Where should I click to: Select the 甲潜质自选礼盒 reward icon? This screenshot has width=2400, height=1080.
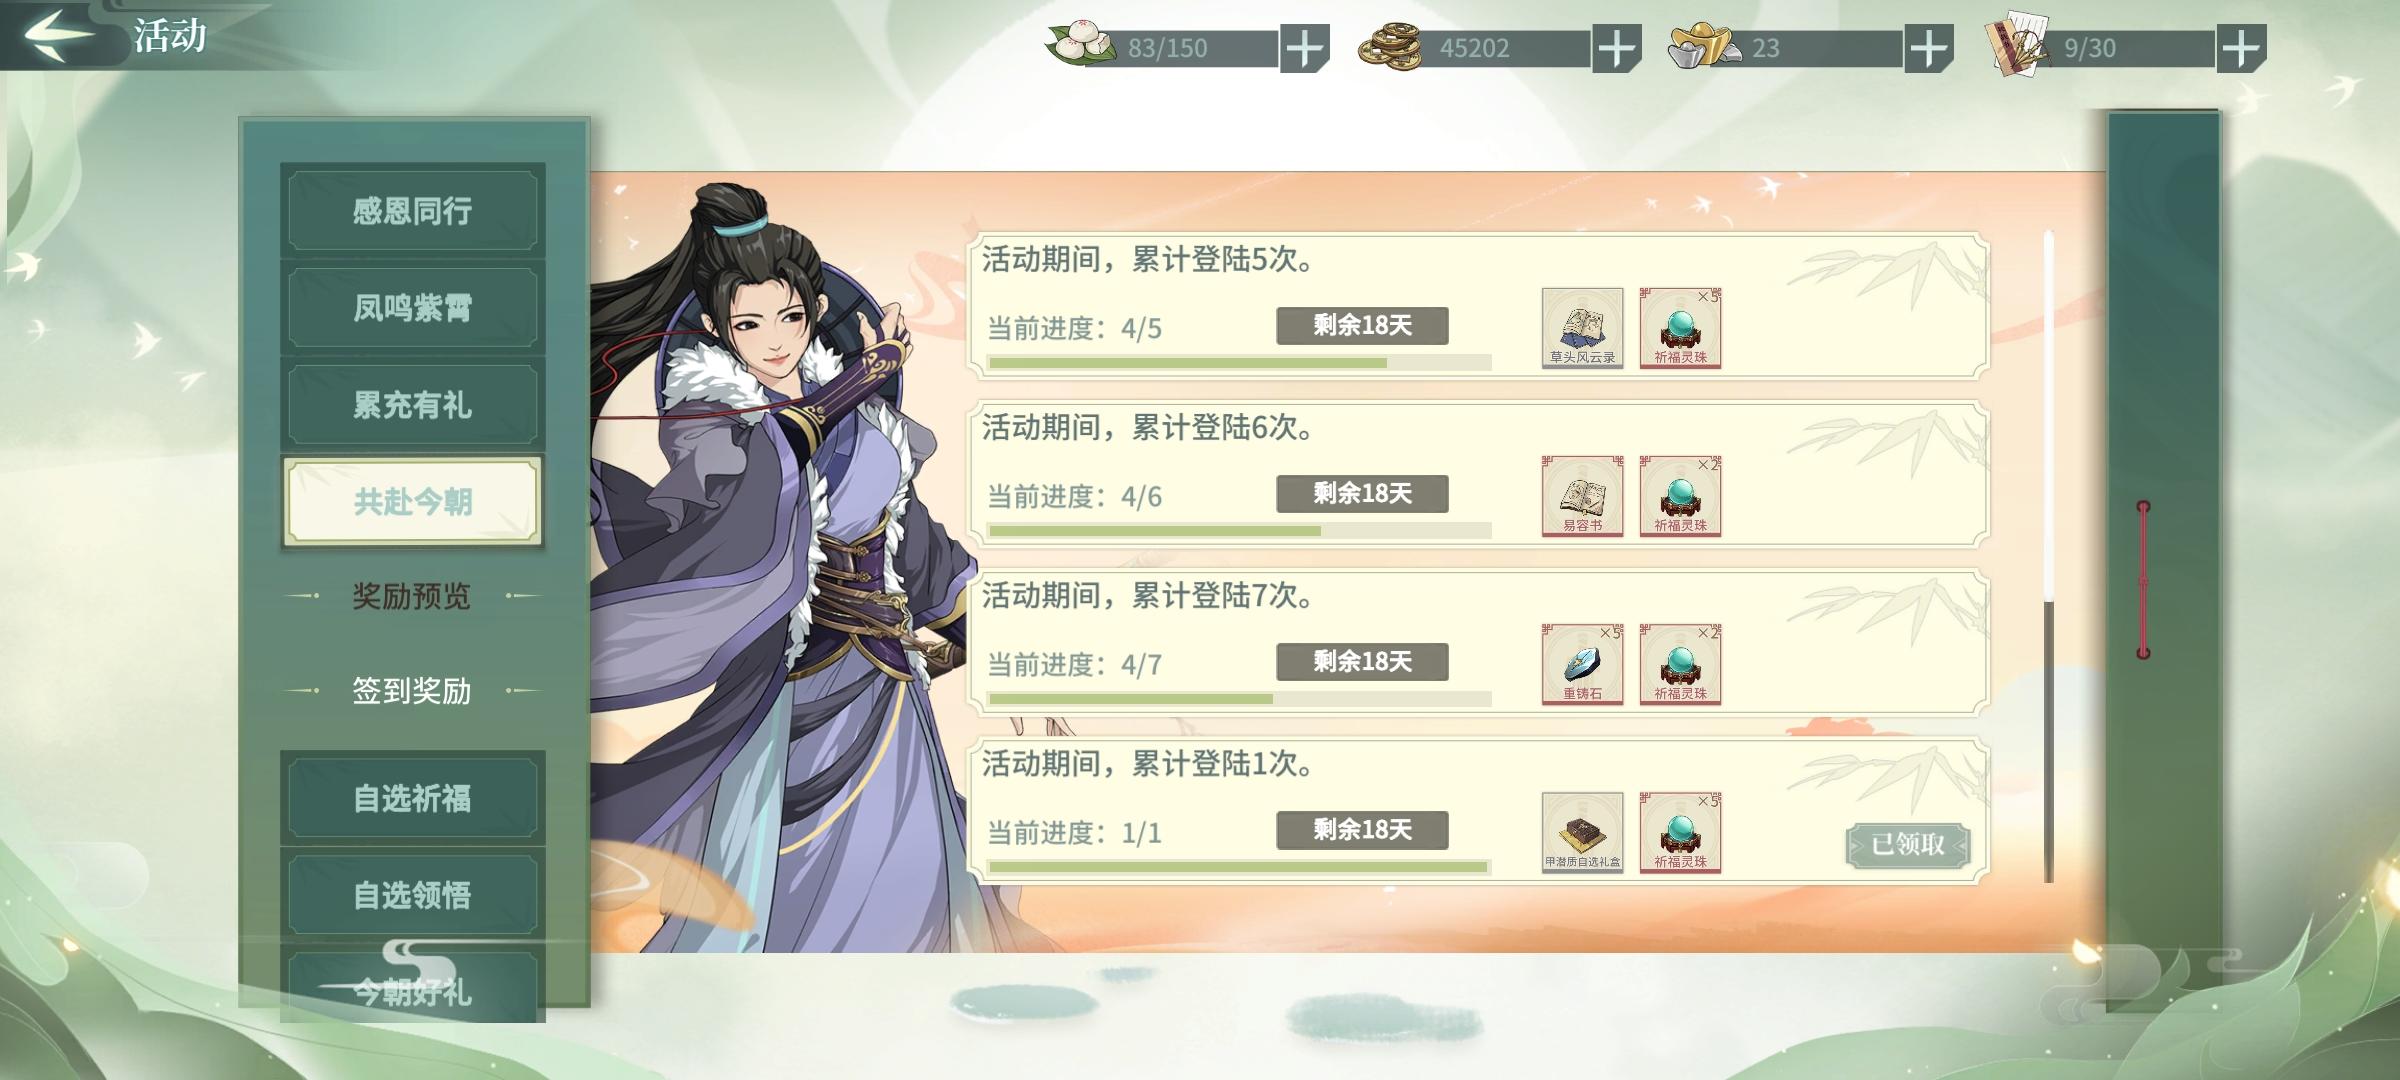click(x=1582, y=832)
